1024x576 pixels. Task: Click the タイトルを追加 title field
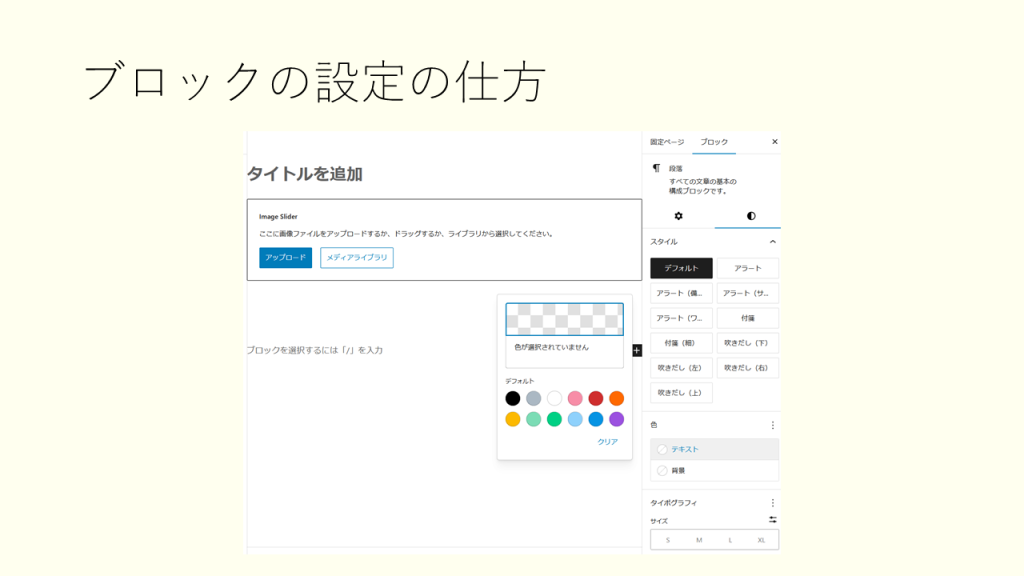(x=305, y=174)
